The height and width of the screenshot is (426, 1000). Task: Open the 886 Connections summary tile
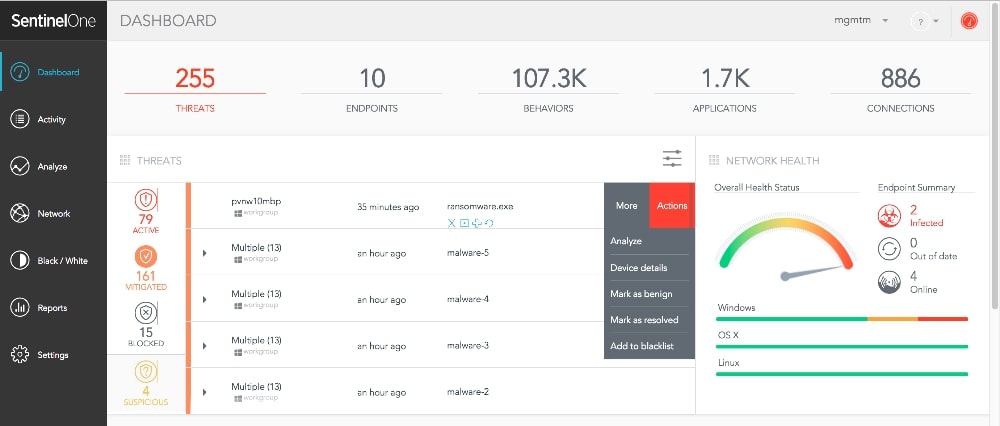pyautogui.click(x=900, y=88)
